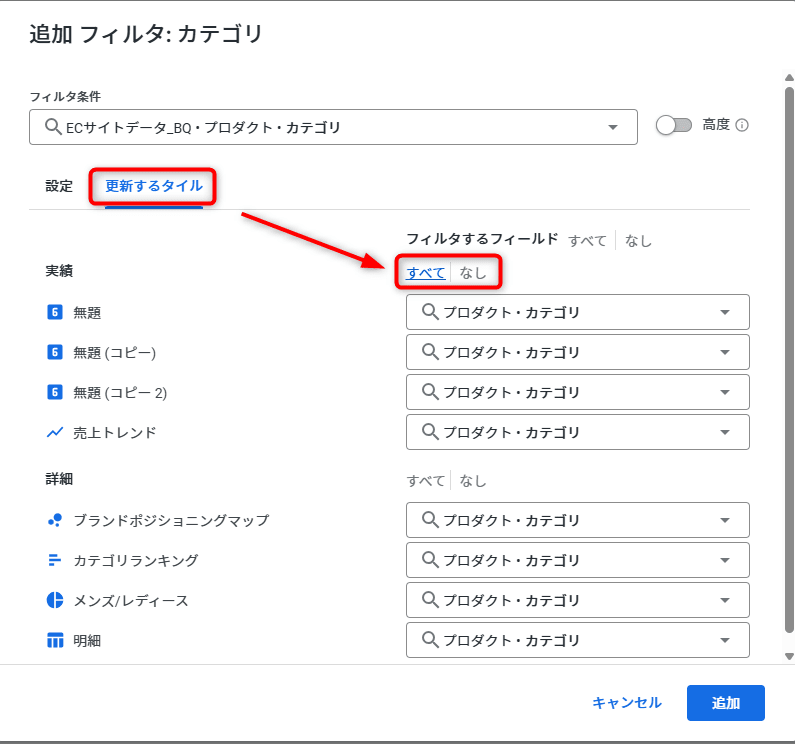Click the info icon next to 高度
The width and height of the screenshot is (795, 744).
click(742, 125)
